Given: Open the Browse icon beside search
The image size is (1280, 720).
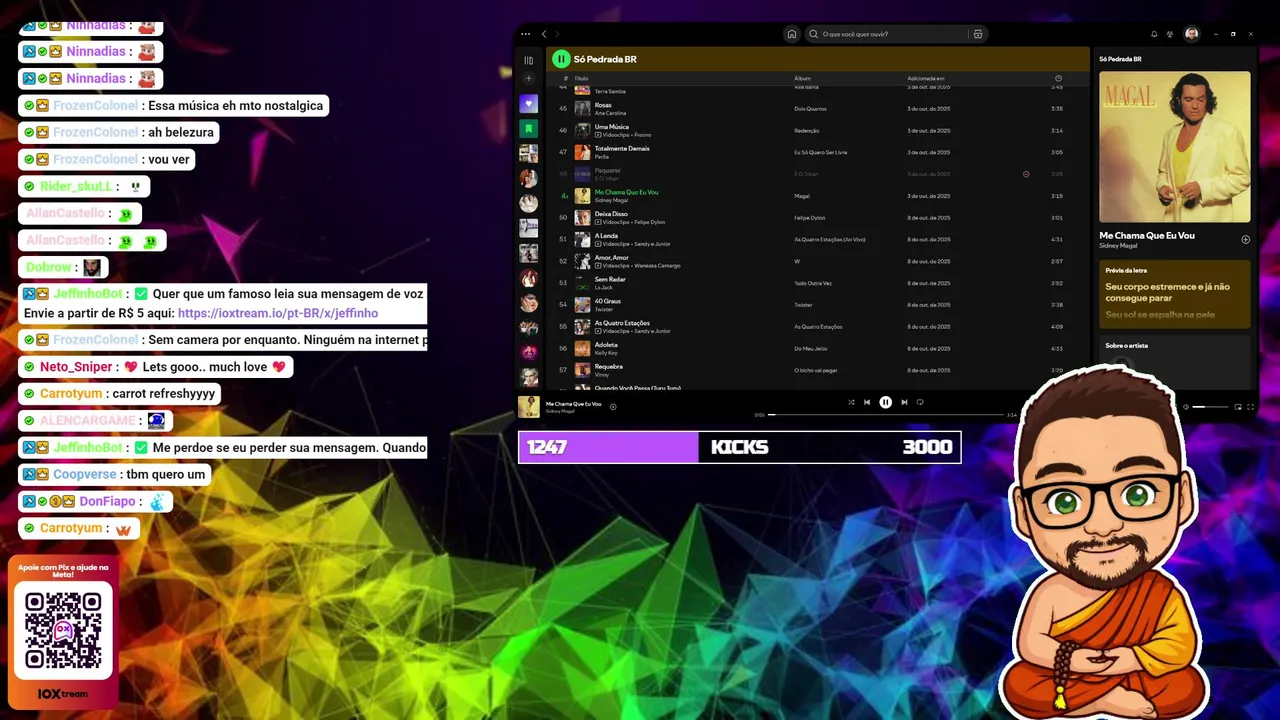Looking at the screenshot, I should (978, 34).
